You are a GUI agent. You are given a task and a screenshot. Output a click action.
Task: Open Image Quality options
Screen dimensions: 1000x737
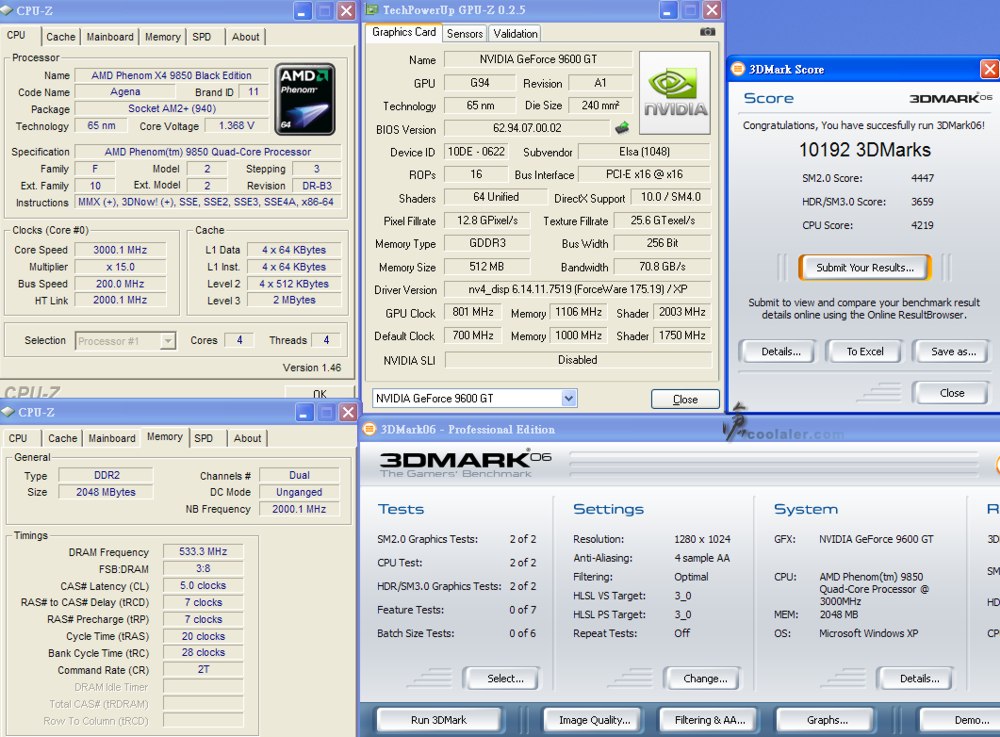click(x=594, y=720)
